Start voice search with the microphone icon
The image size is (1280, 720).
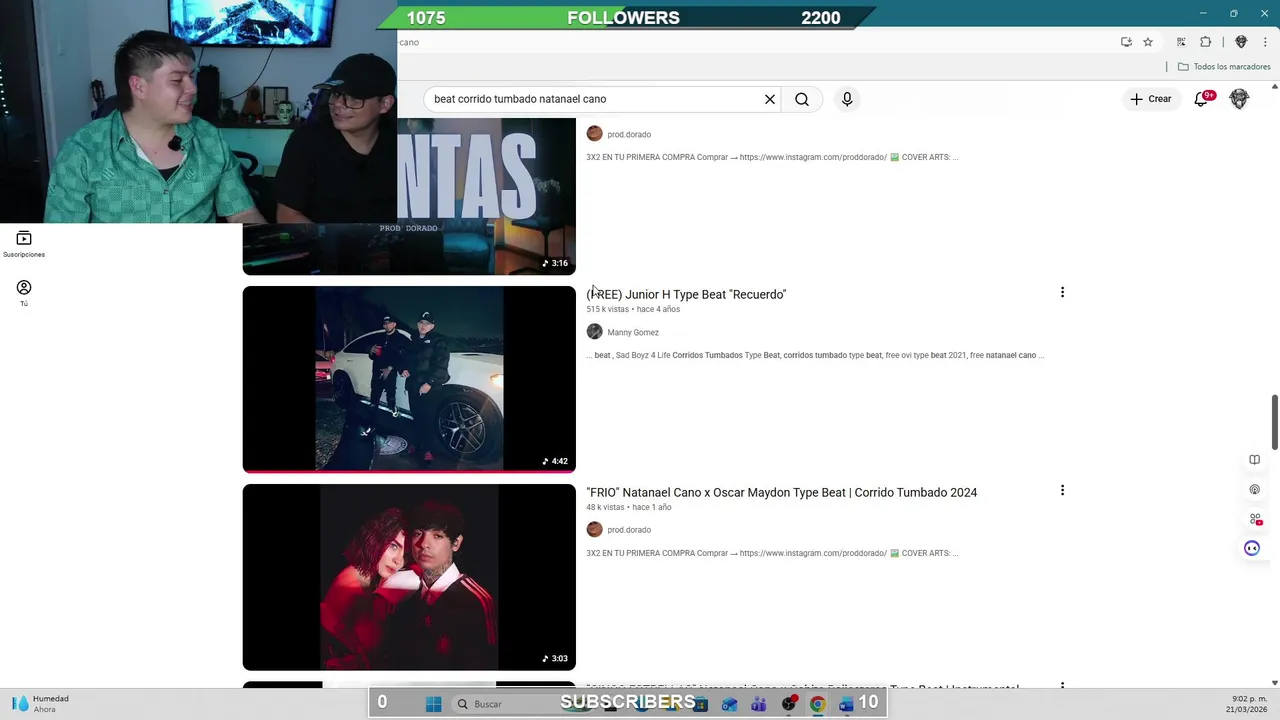pos(847,99)
